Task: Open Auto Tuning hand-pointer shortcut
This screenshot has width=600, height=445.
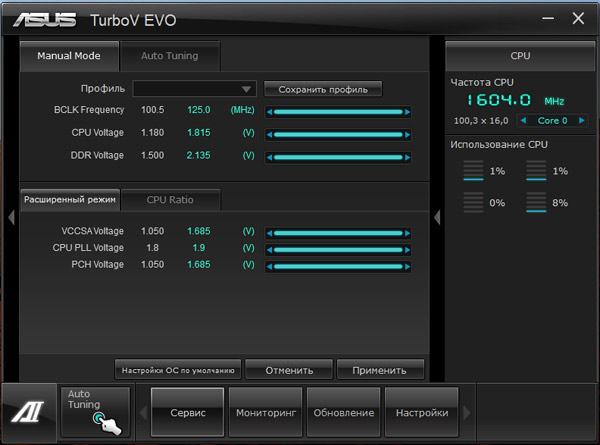Action: (96, 412)
